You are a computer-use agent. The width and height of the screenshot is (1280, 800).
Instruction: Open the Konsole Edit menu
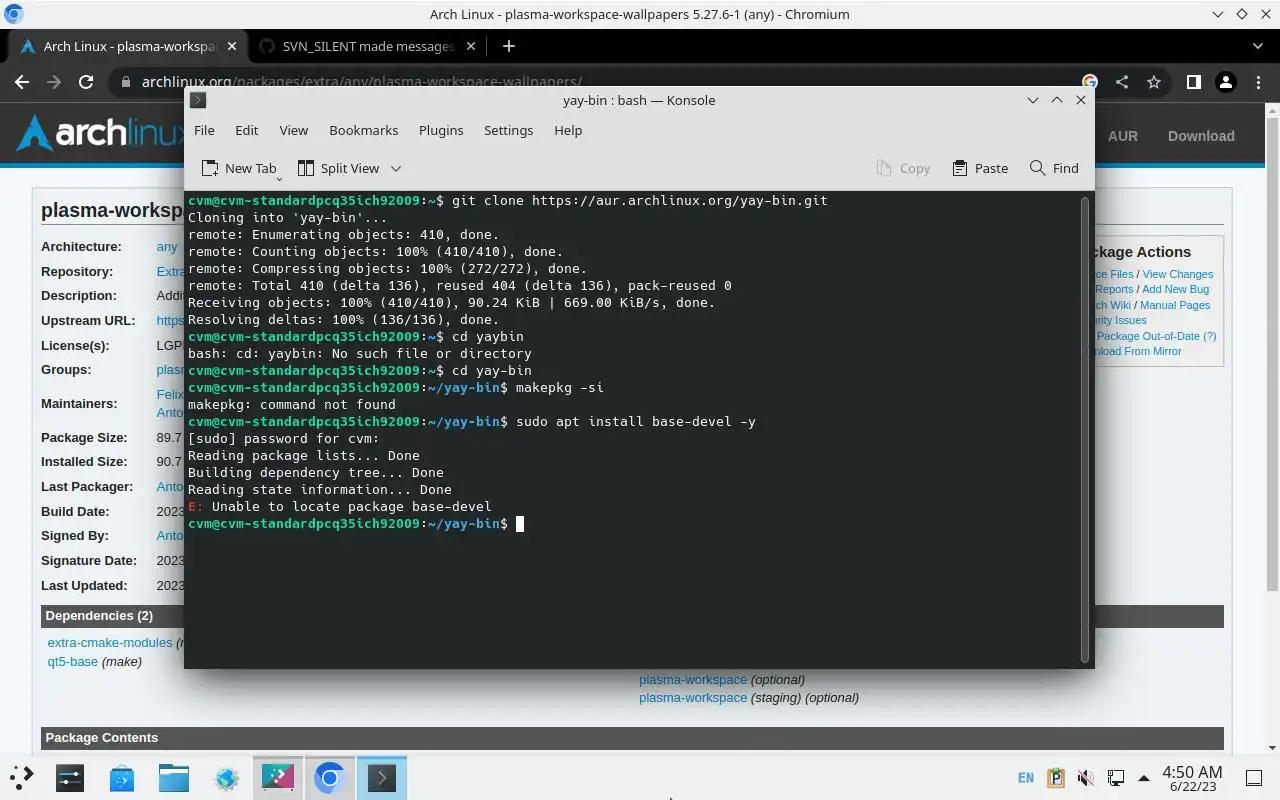click(246, 130)
